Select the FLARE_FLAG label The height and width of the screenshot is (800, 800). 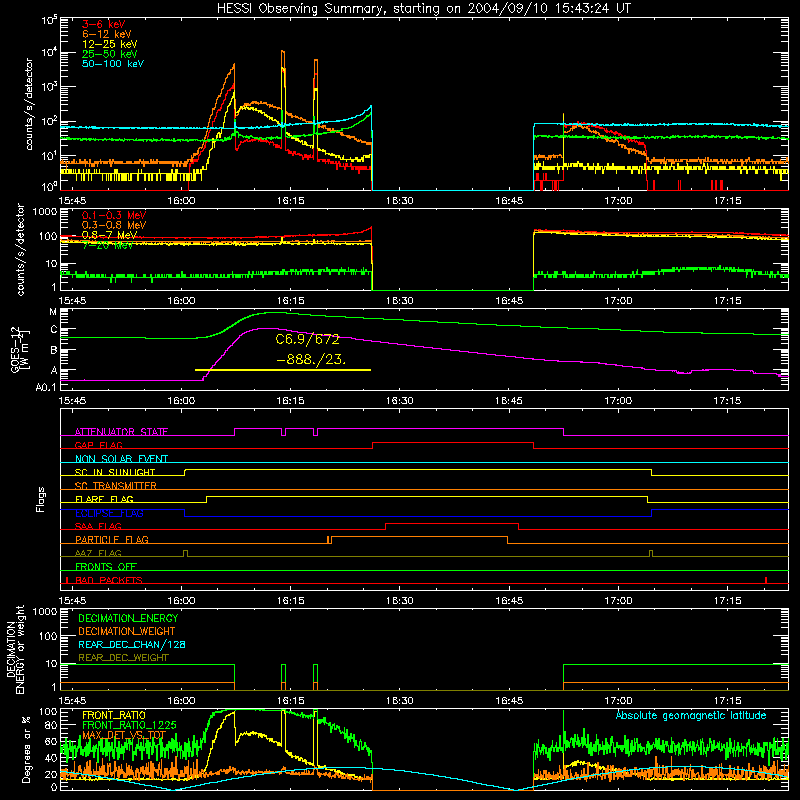[x=104, y=499]
